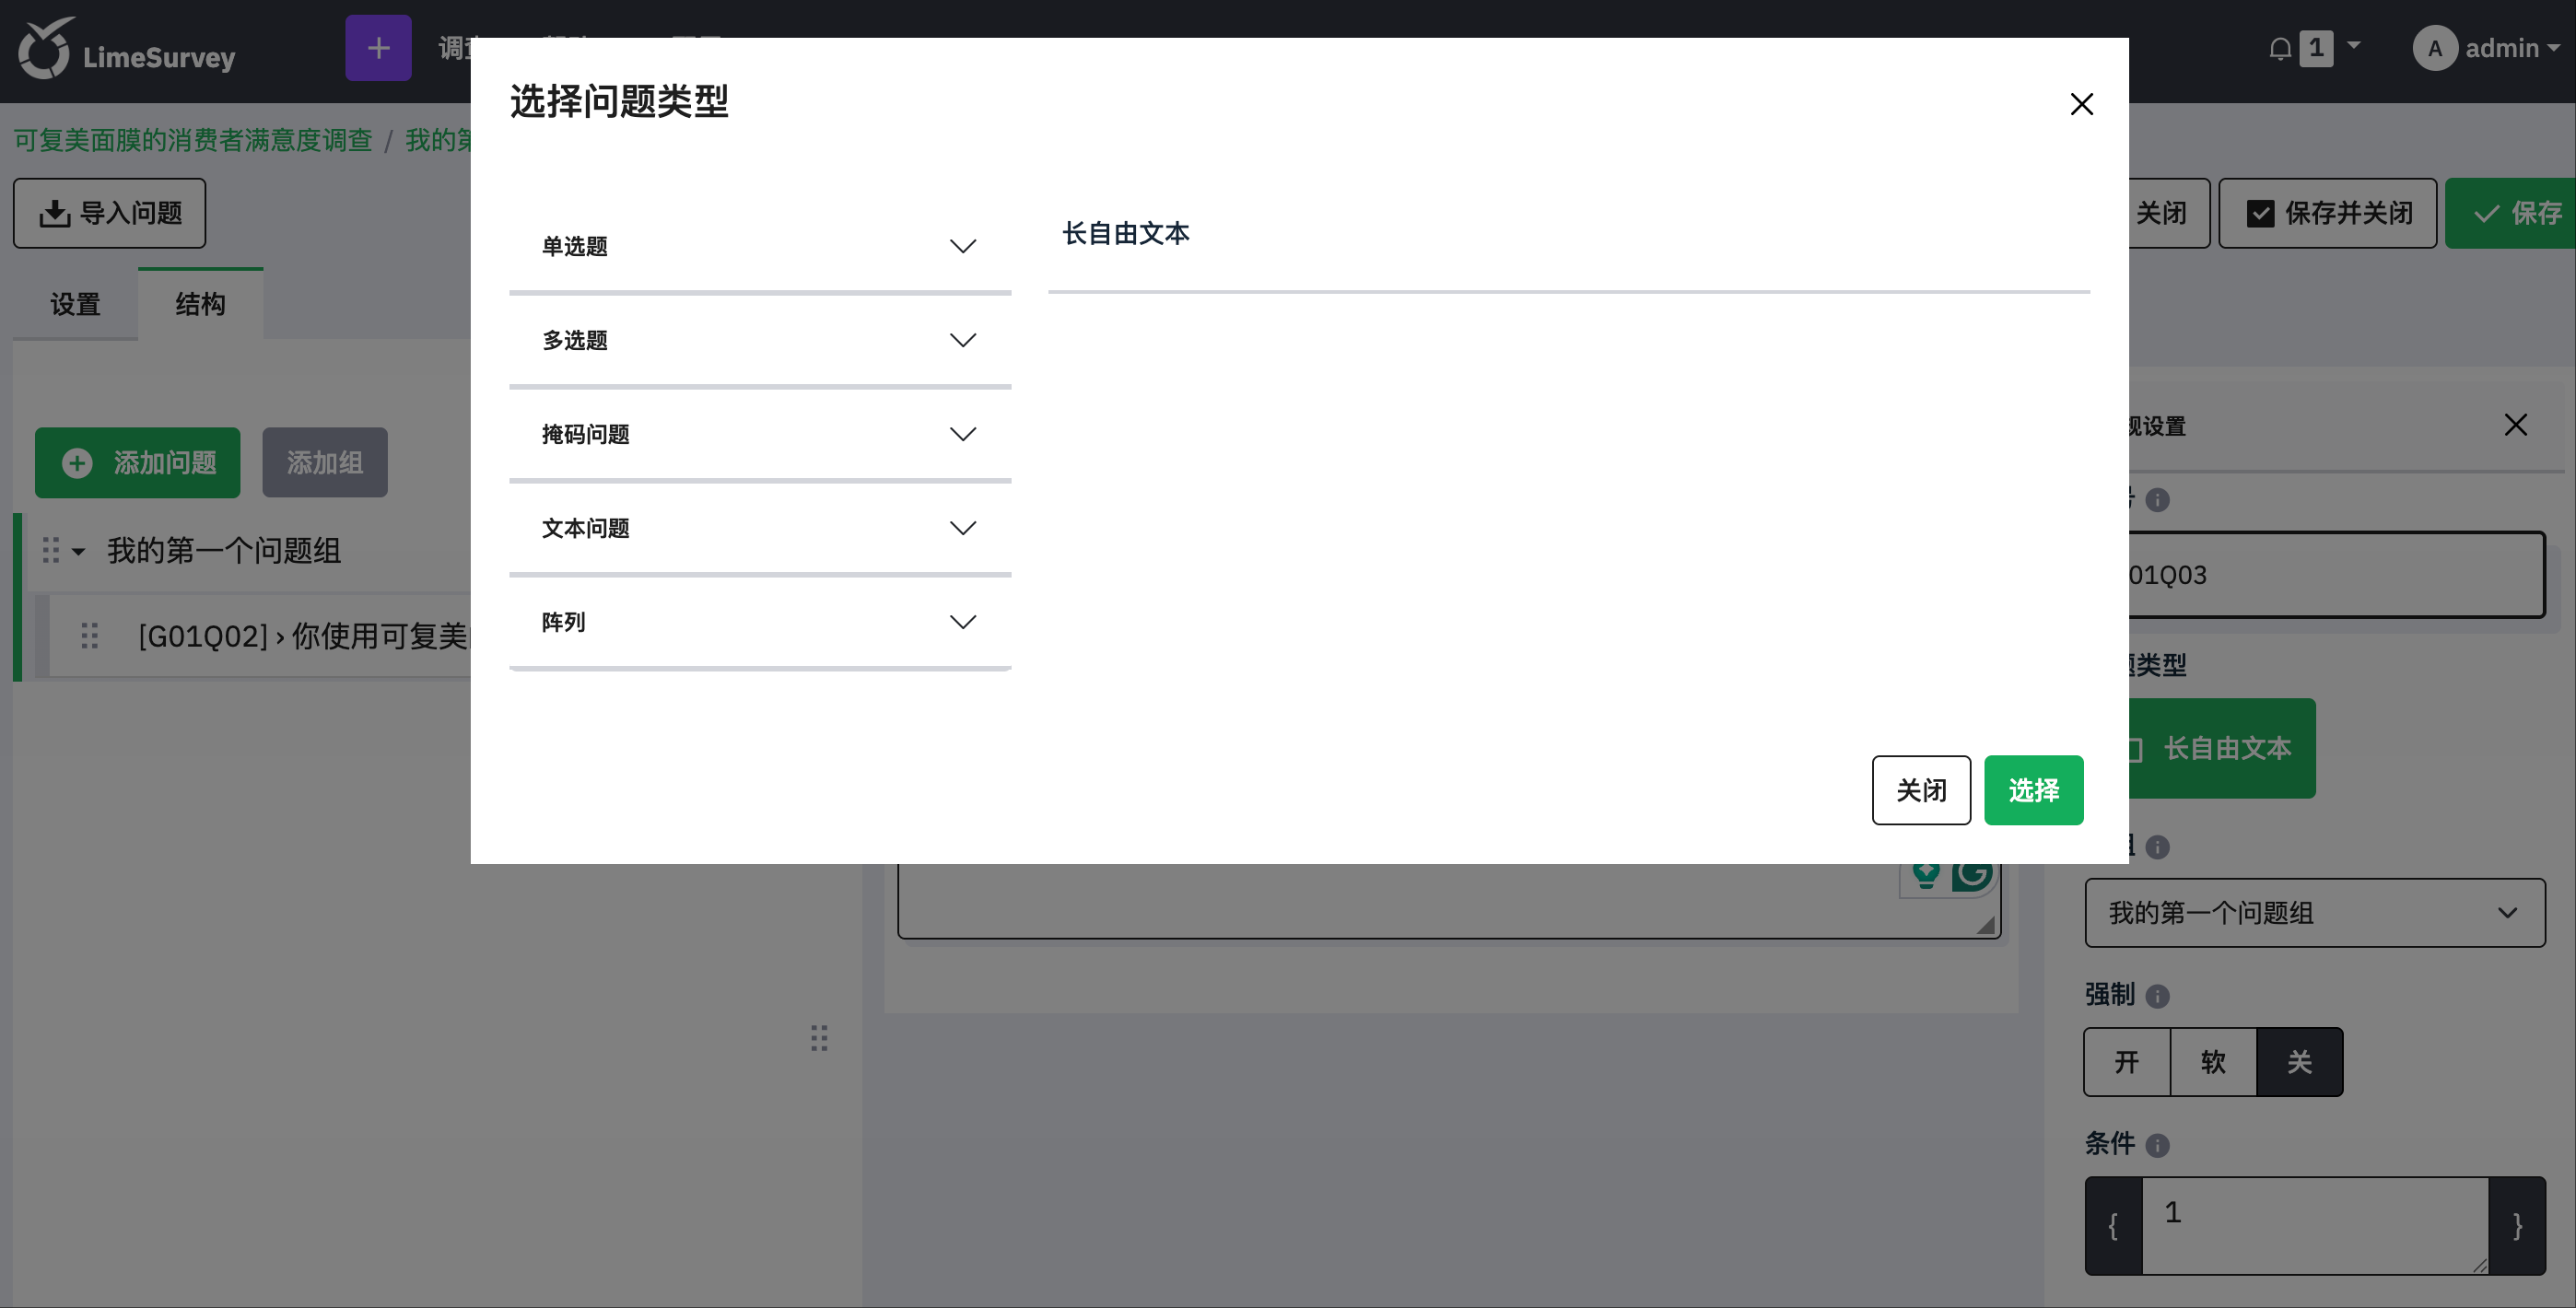Click the 选择问题类型 dialog title

click(x=618, y=102)
